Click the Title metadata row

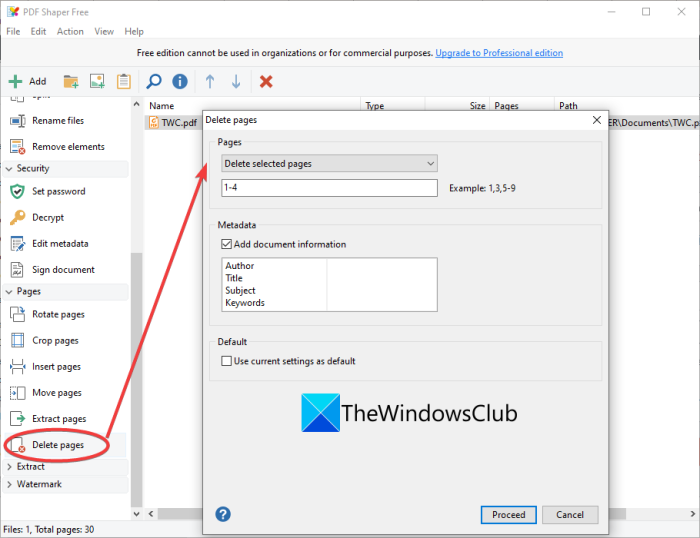tap(329, 278)
